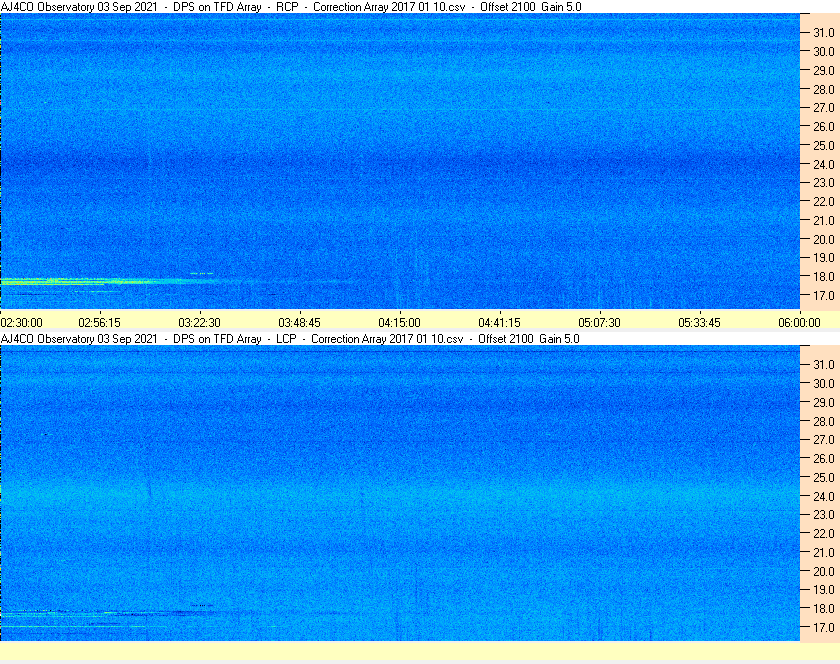Pick the 23.0 frequency label on LCP chart

[824, 515]
